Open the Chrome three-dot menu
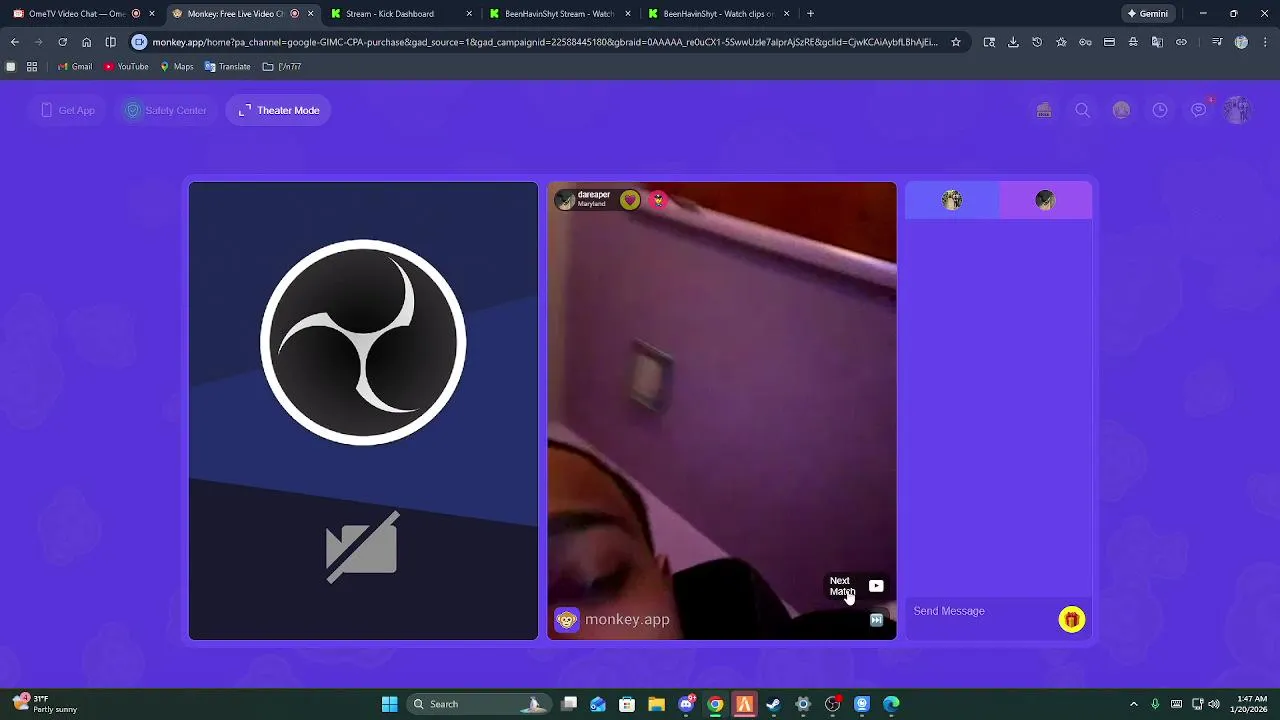Viewport: 1280px width, 720px height. click(x=1265, y=42)
